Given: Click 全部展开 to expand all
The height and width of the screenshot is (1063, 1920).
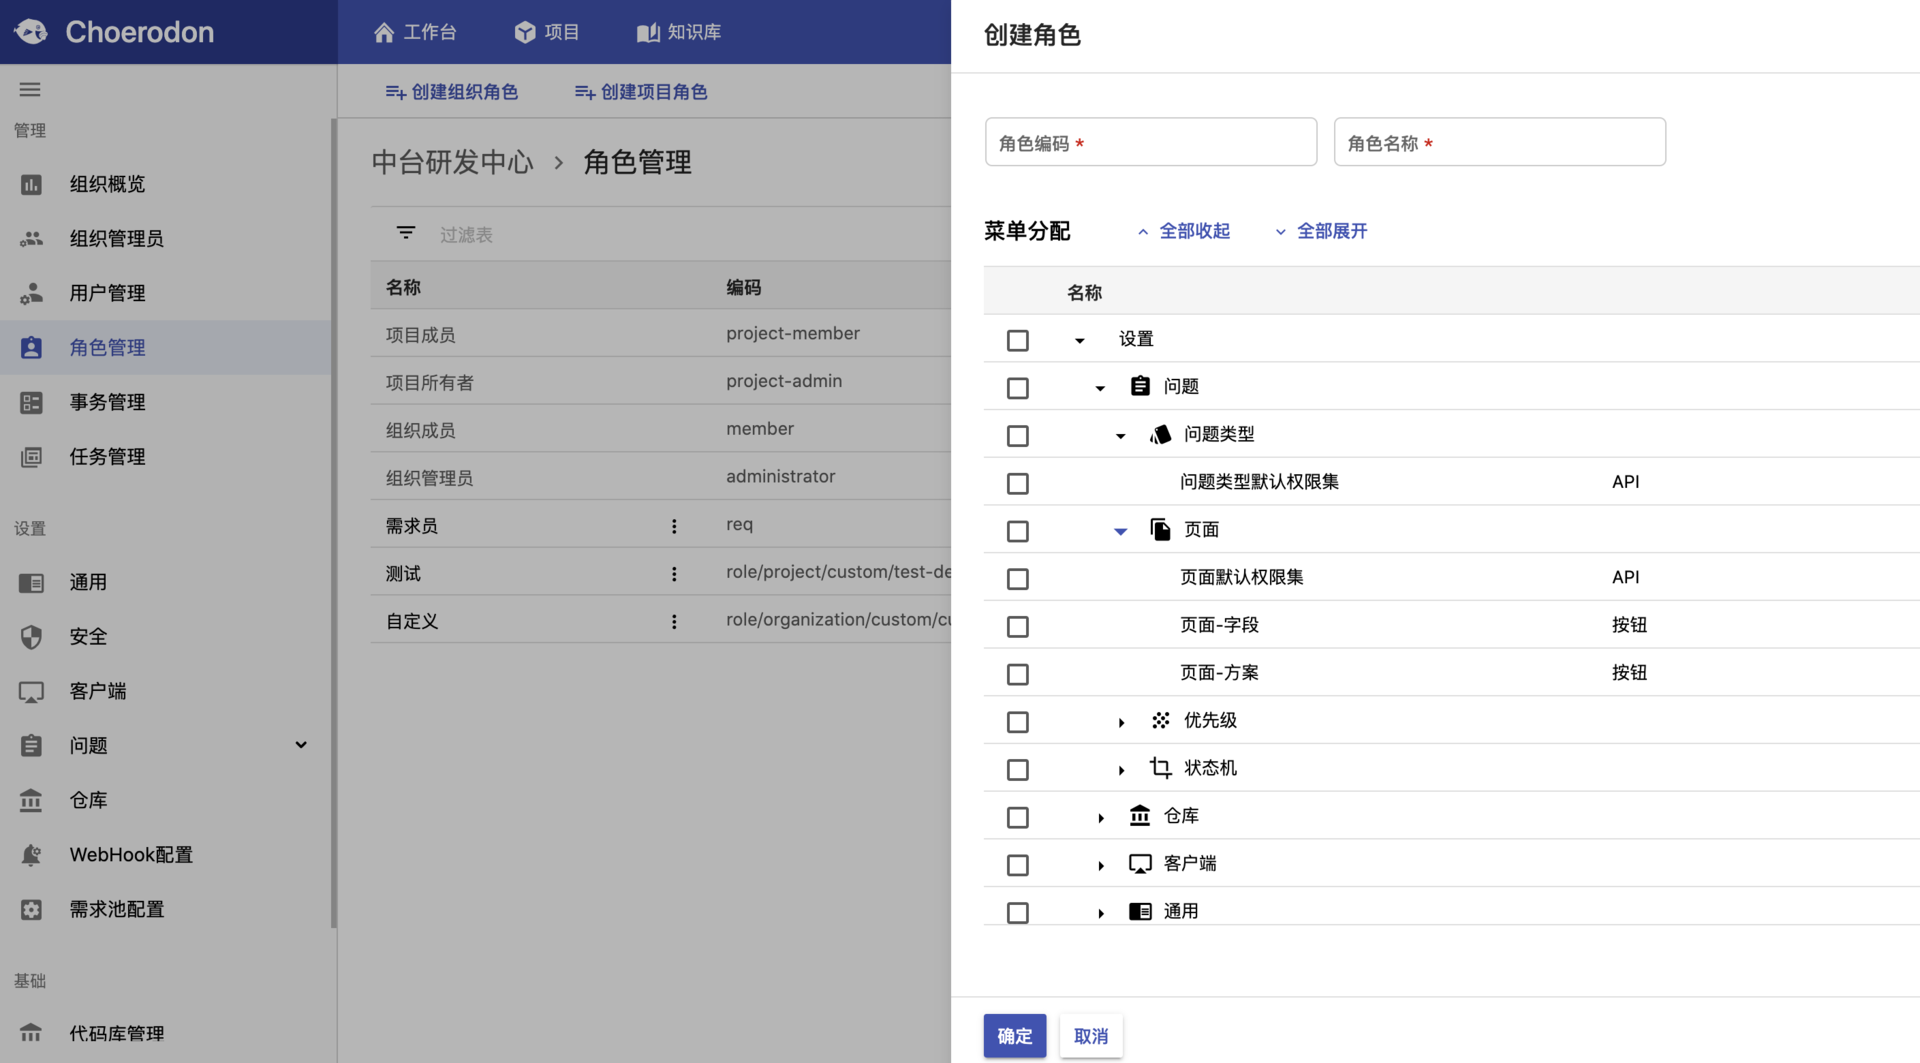Looking at the screenshot, I should pyautogui.click(x=1321, y=231).
